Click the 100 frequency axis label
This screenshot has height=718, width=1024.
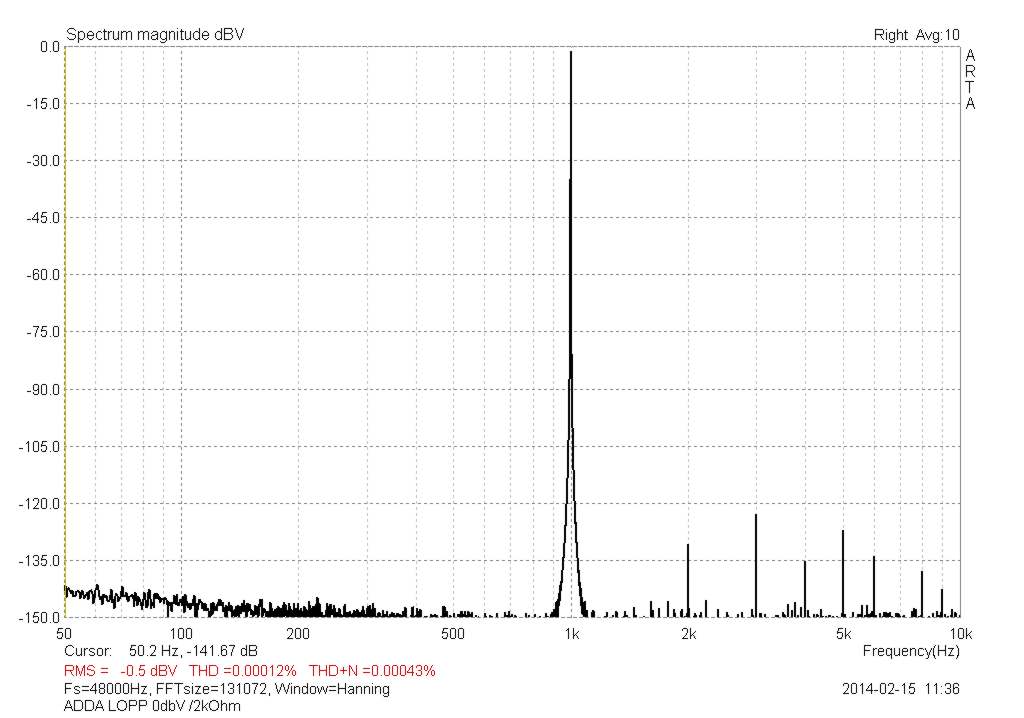point(181,634)
